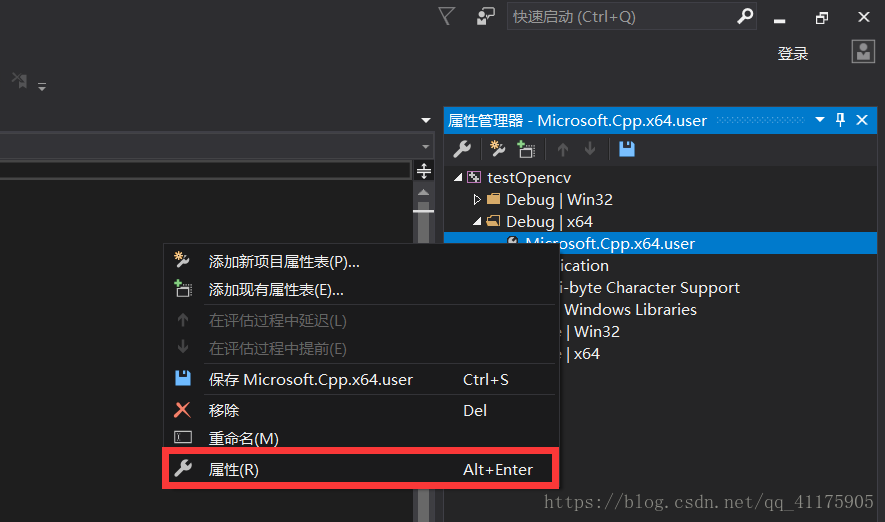This screenshot has height=522, width=885.
Task: Close the Property Manager panel
Action: pyautogui.click(x=862, y=120)
